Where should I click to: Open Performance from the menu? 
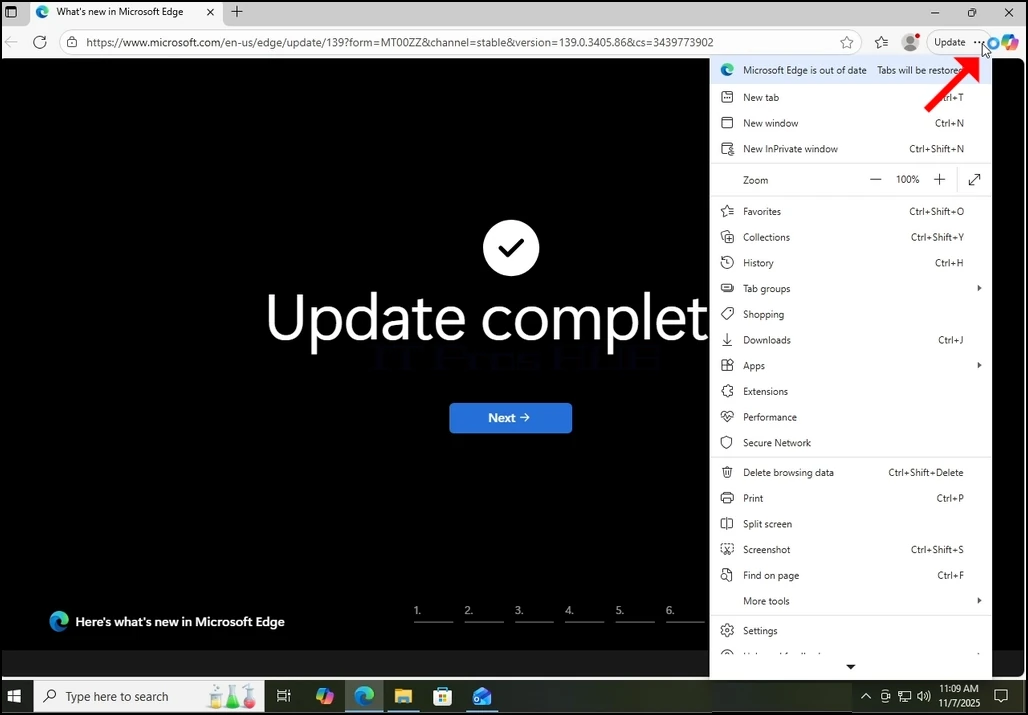(x=850, y=417)
